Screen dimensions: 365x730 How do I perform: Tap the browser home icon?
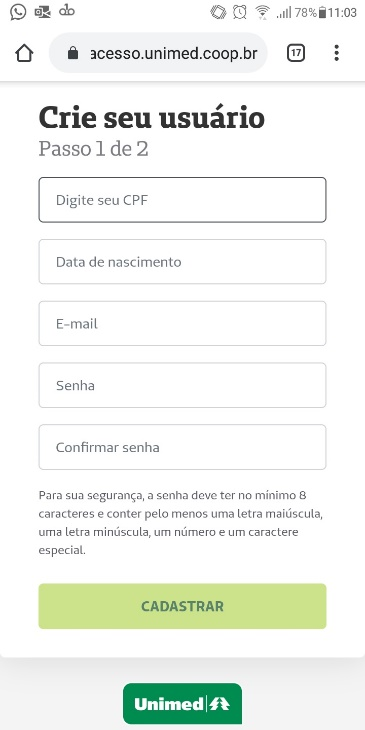click(x=24, y=53)
